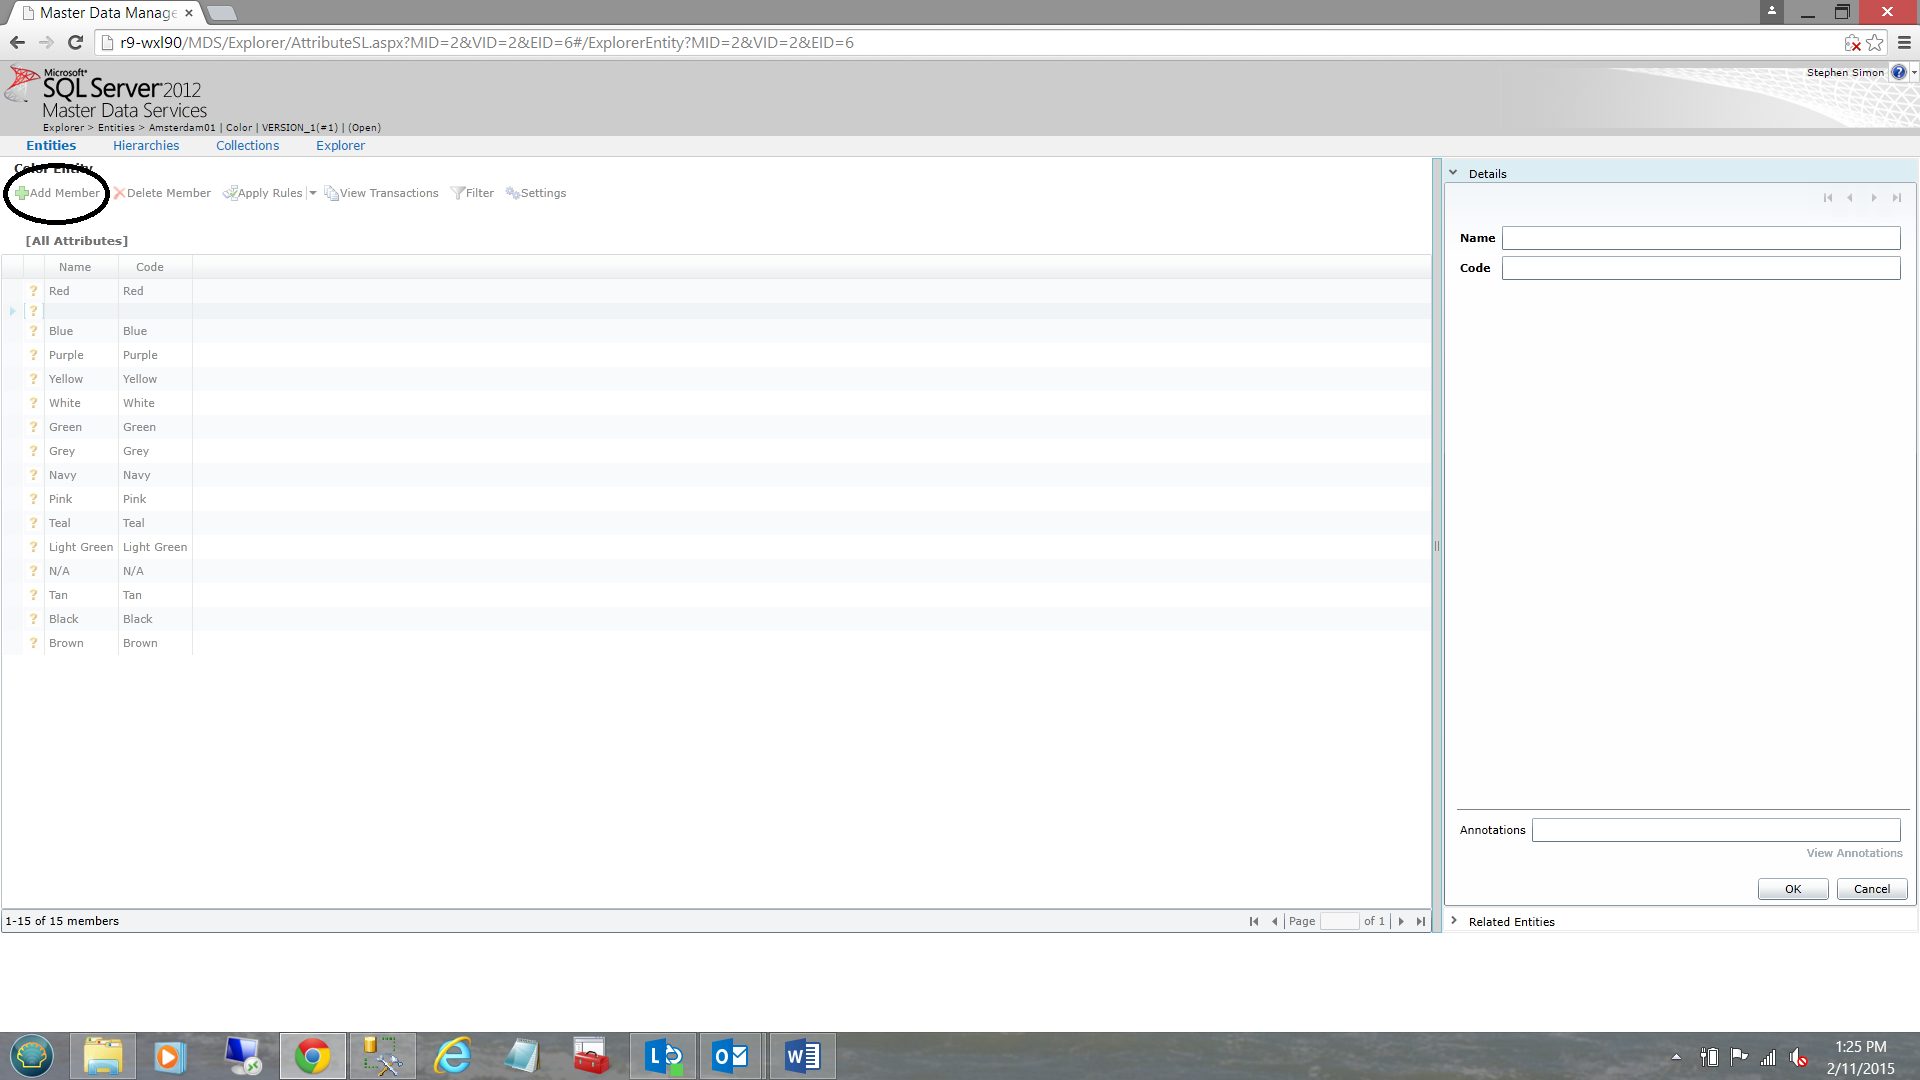
Task: Open the Filter funnel tool
Action: click(457, 193)
